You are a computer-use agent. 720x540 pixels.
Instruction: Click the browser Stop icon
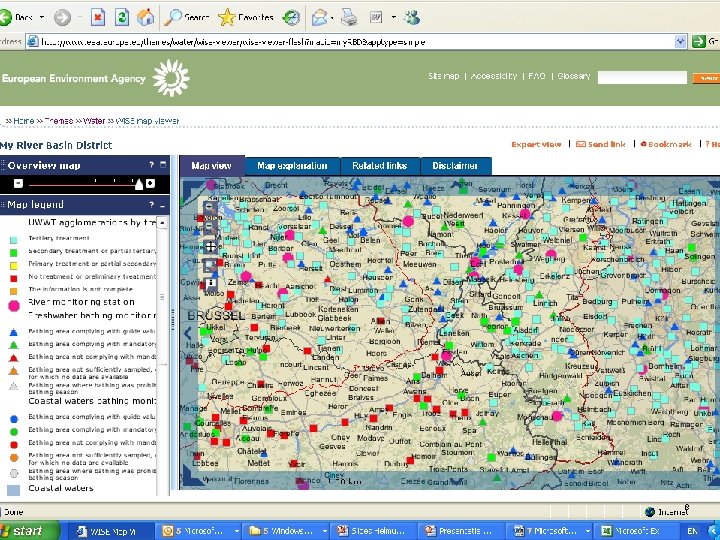click(97, 17)
